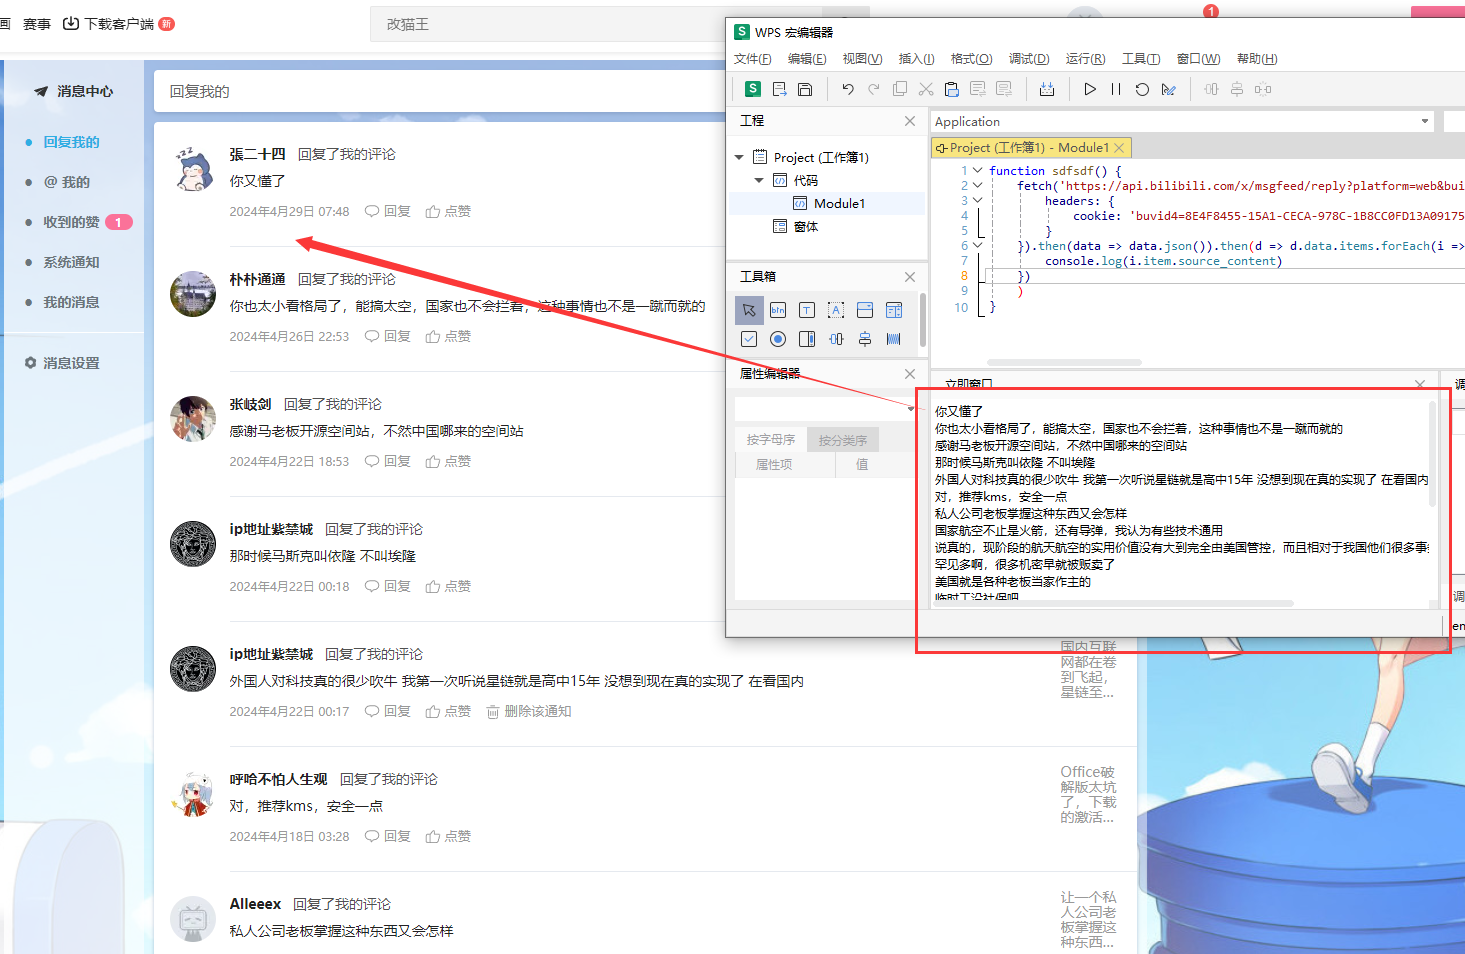Open 系统通知 in message sidebar
Image resolution: width=1465 pixels, height=954 pixels.
coord(71,262)
